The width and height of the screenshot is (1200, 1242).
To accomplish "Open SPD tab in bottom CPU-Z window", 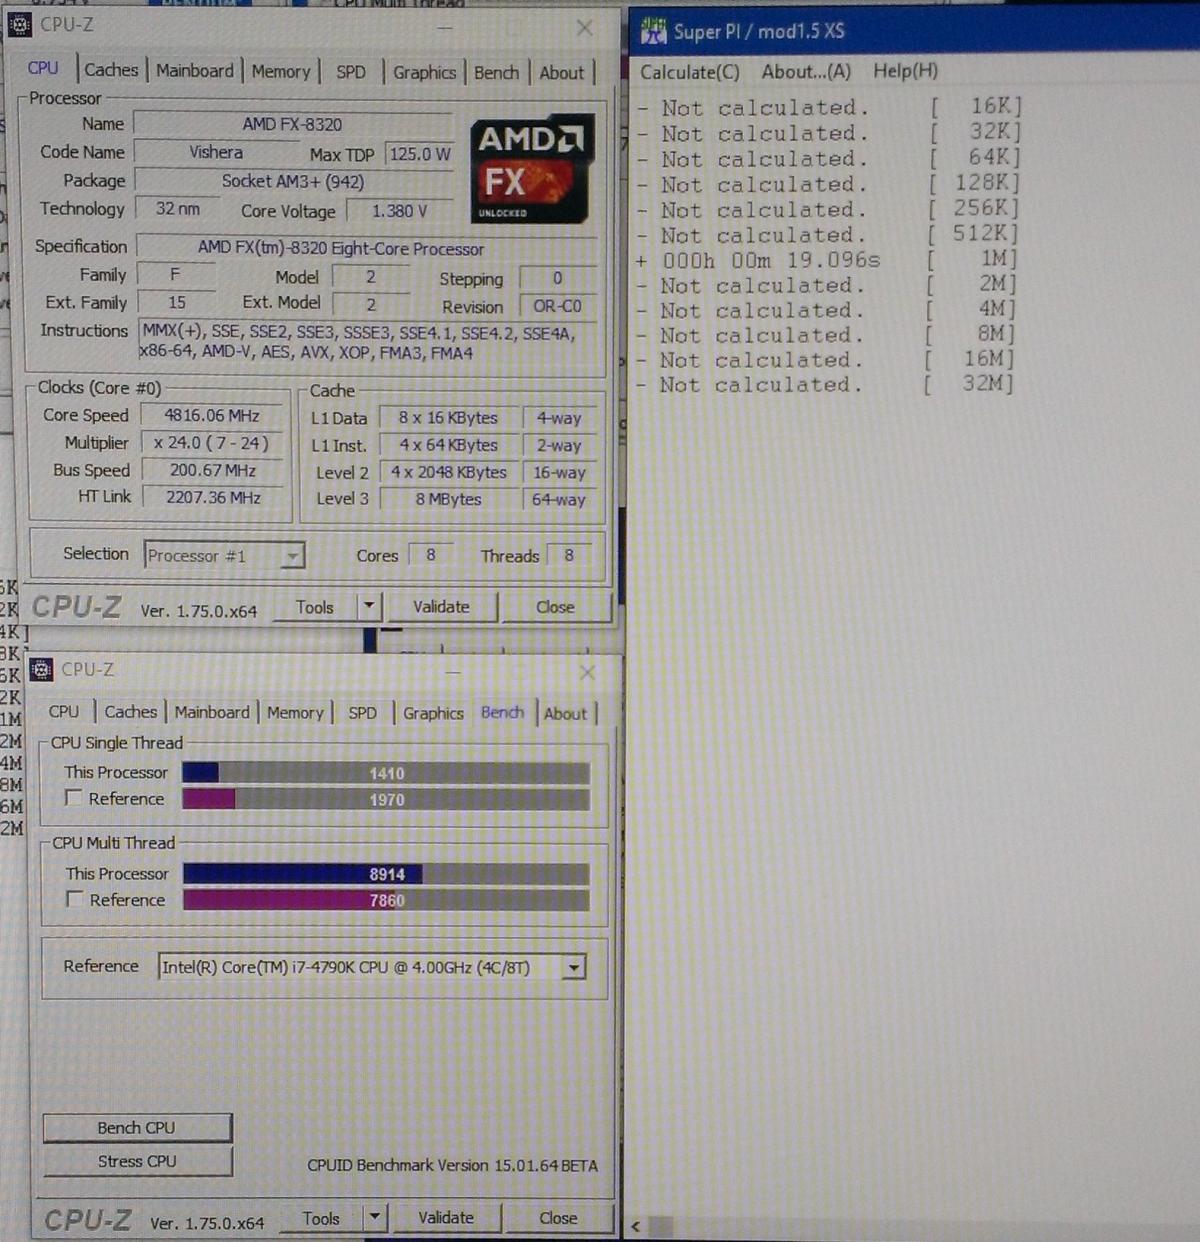I will pyautogui.click(x=363, y=713).
